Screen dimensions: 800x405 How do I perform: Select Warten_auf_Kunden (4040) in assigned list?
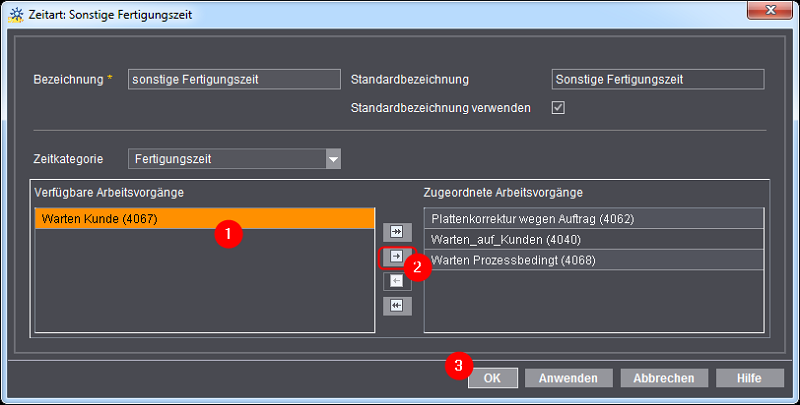[594, 239]
